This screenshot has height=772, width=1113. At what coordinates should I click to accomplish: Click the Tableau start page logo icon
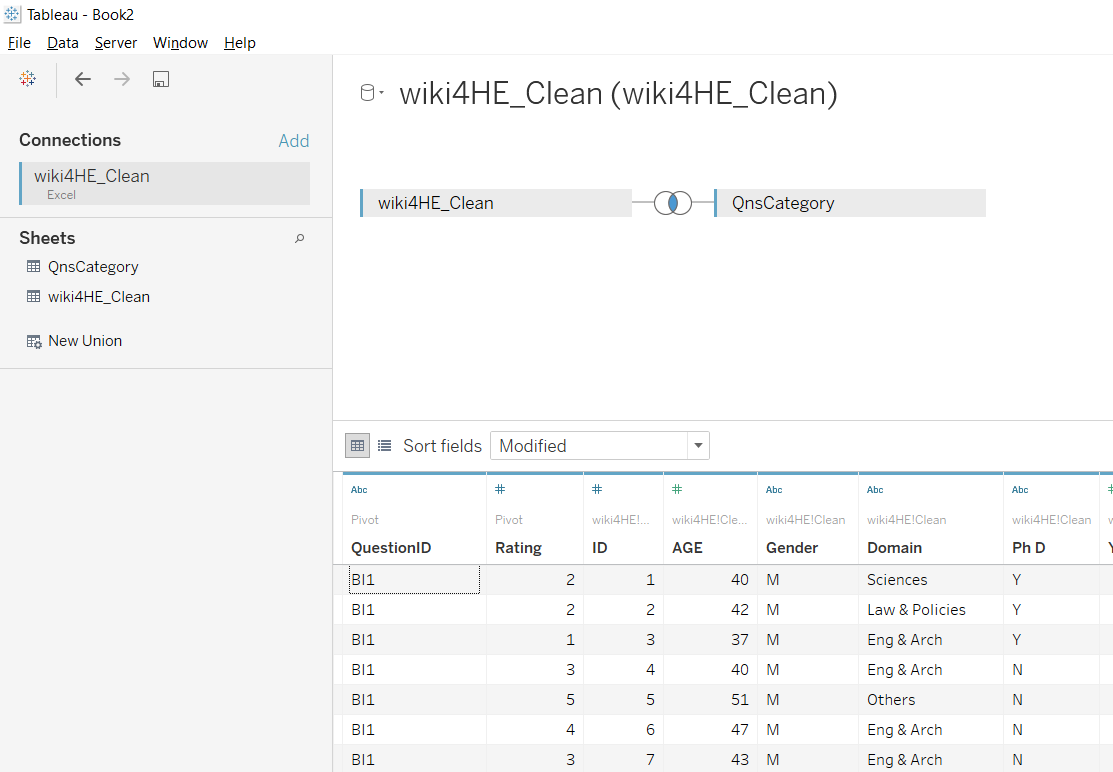tap(28, 79)
